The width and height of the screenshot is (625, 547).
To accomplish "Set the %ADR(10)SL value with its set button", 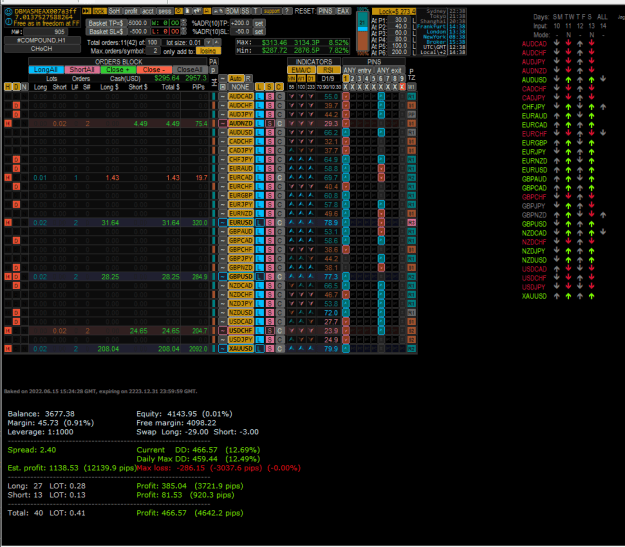I will 259,31.
